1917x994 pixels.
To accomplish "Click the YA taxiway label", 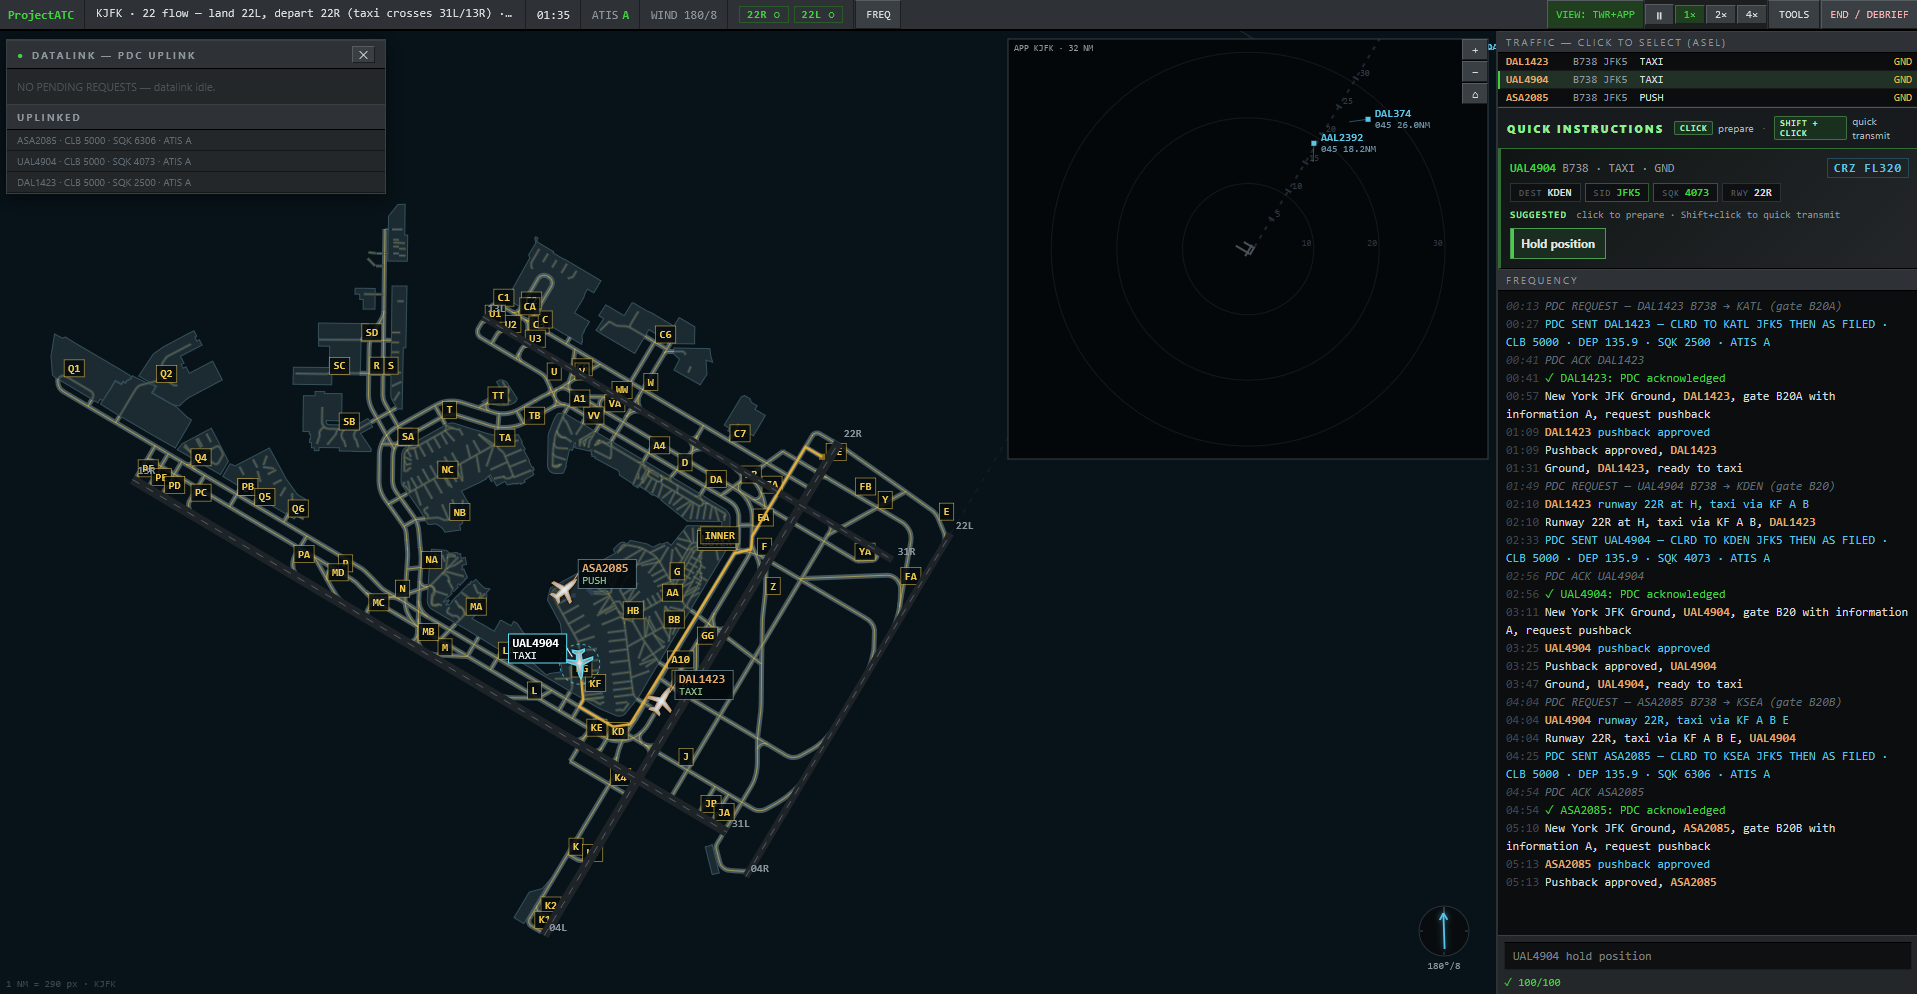I will point(865,552).
